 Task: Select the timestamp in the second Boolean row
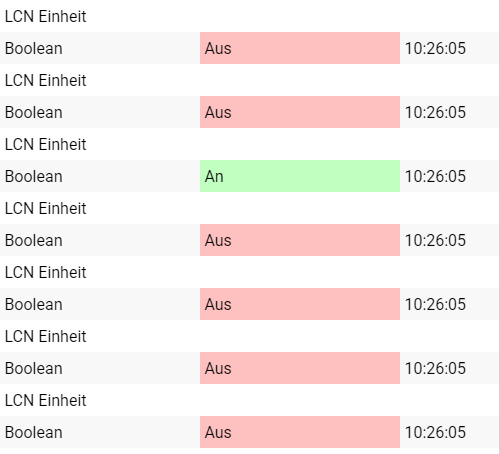(x=435, y=112)
